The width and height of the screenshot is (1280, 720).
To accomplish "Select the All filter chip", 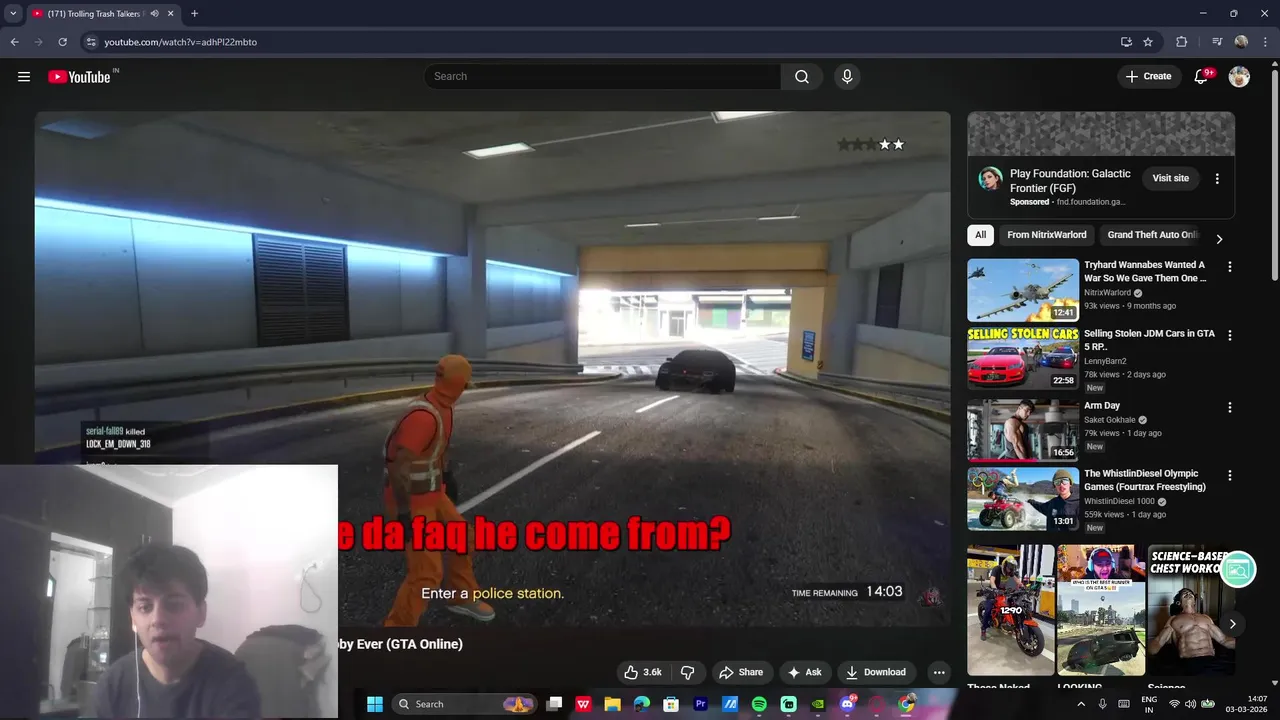I will coord(980,235).
